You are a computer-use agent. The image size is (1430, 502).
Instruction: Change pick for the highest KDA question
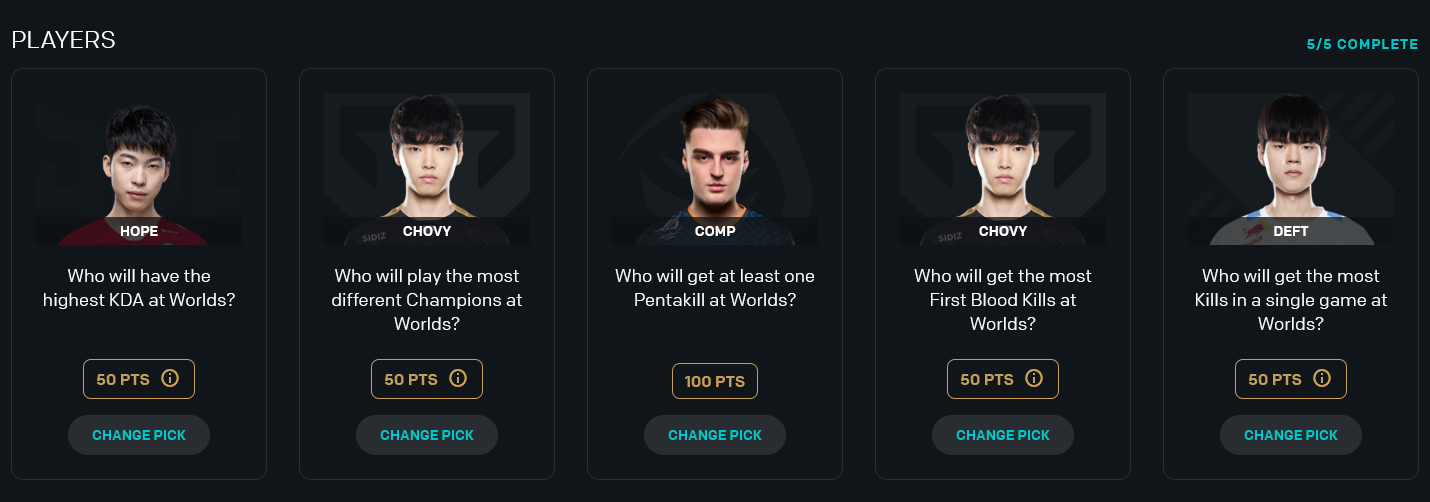point(139,435)
